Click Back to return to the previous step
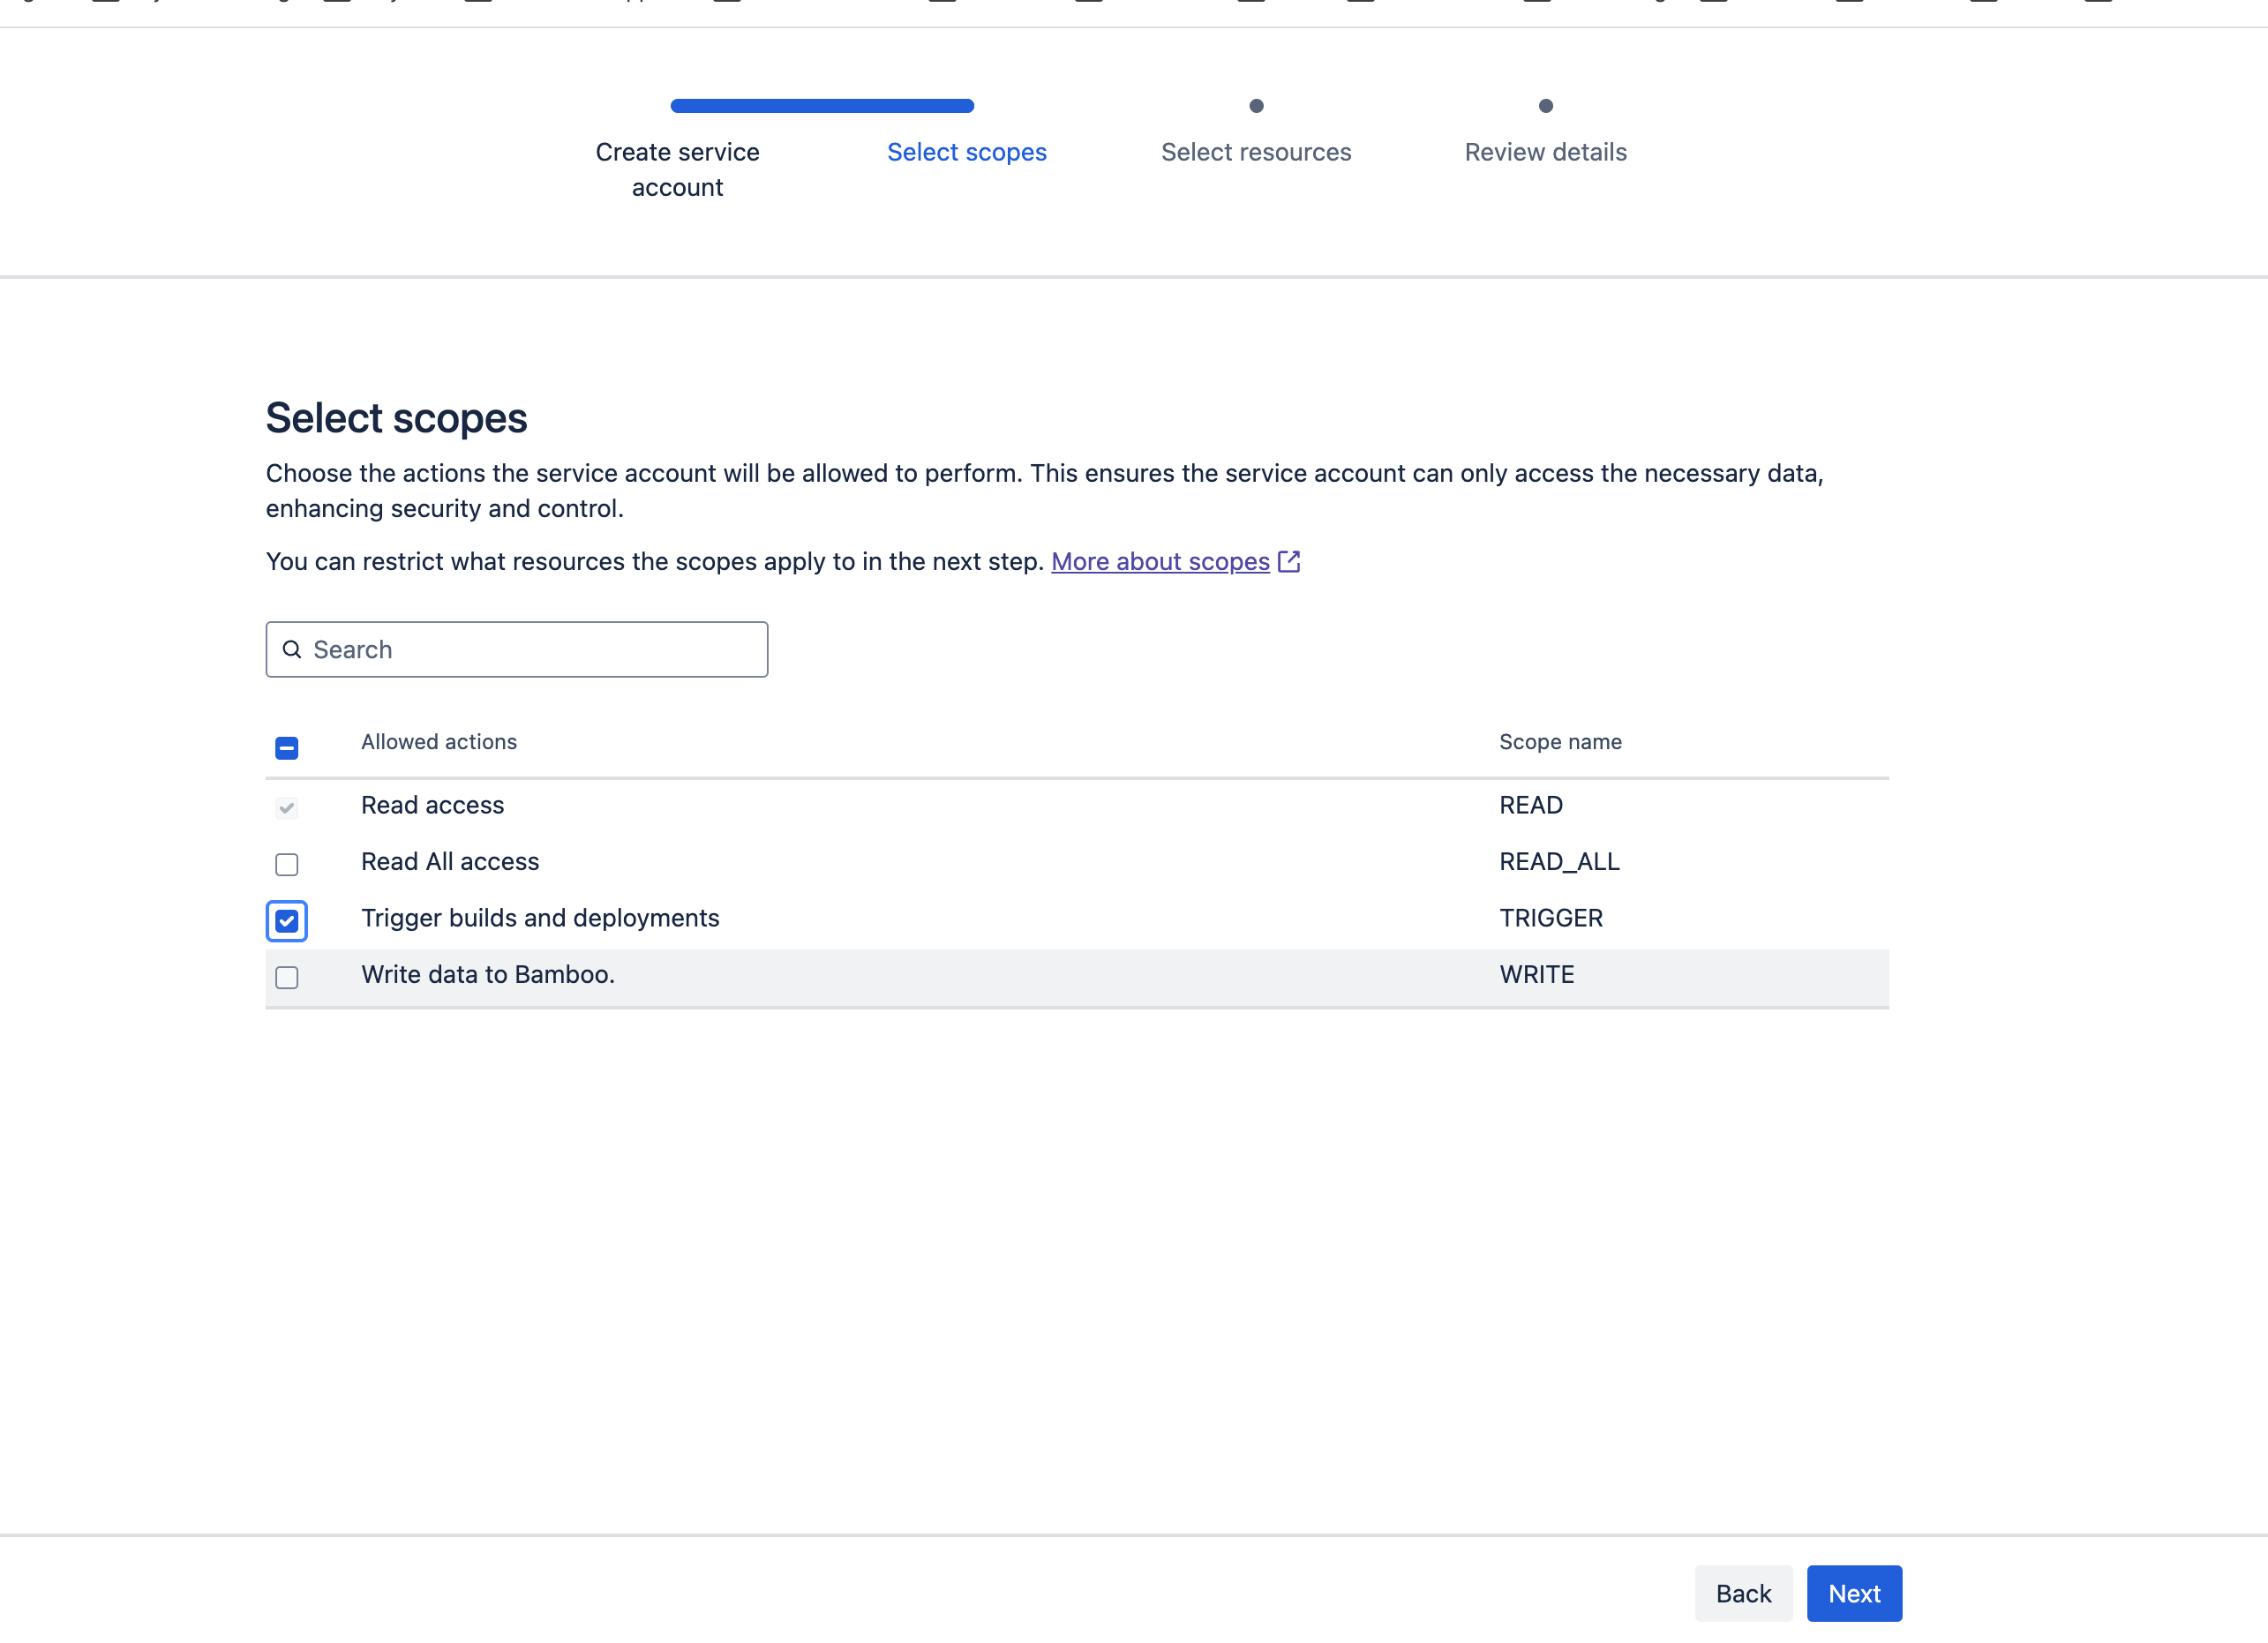This screenshot has width=2268, height=1643. tap(1743, 1593)
